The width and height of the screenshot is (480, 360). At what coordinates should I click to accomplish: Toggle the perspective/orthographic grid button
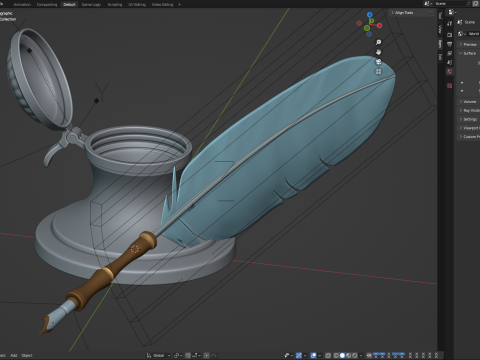pos(378,71)
